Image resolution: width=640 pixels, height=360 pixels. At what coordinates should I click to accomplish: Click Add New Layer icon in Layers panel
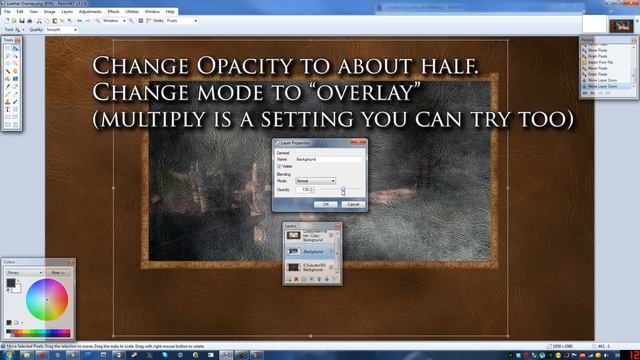tap(289, 279)
